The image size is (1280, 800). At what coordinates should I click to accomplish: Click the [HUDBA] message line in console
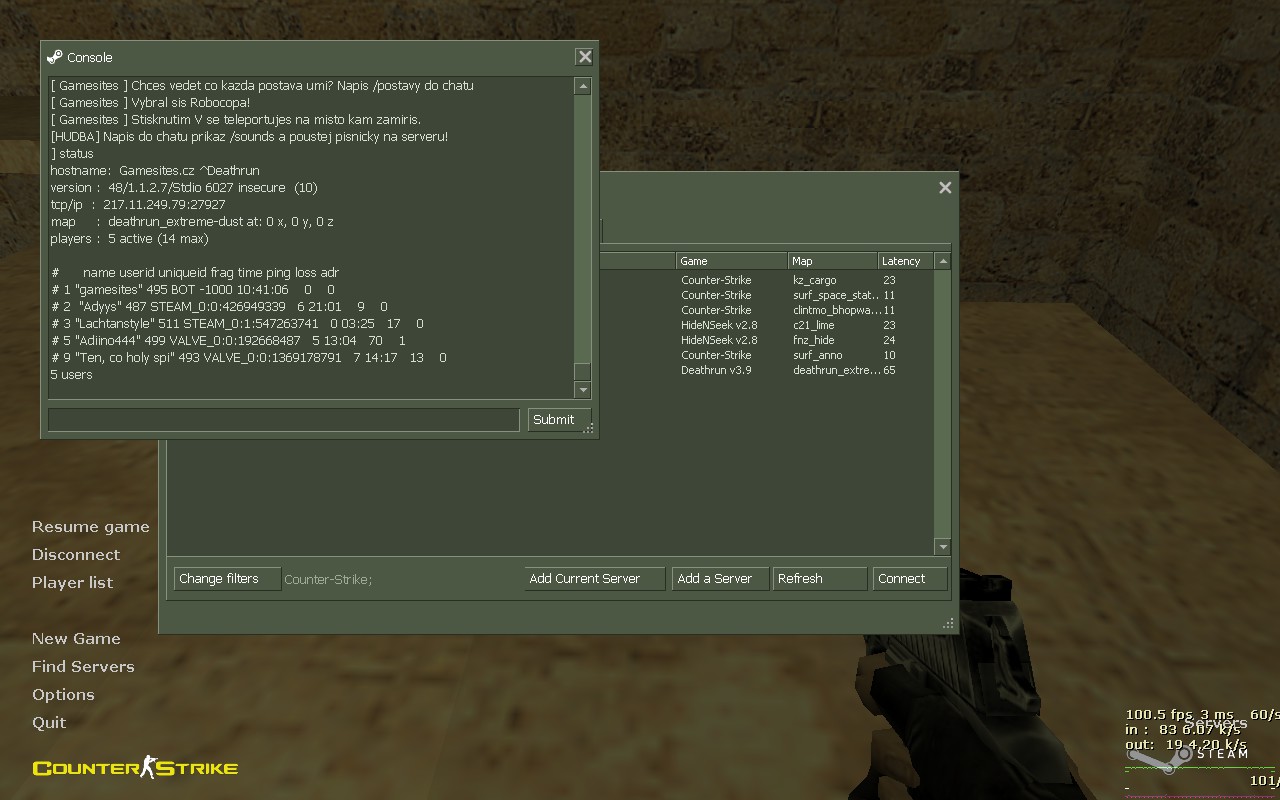pos(249,137)
